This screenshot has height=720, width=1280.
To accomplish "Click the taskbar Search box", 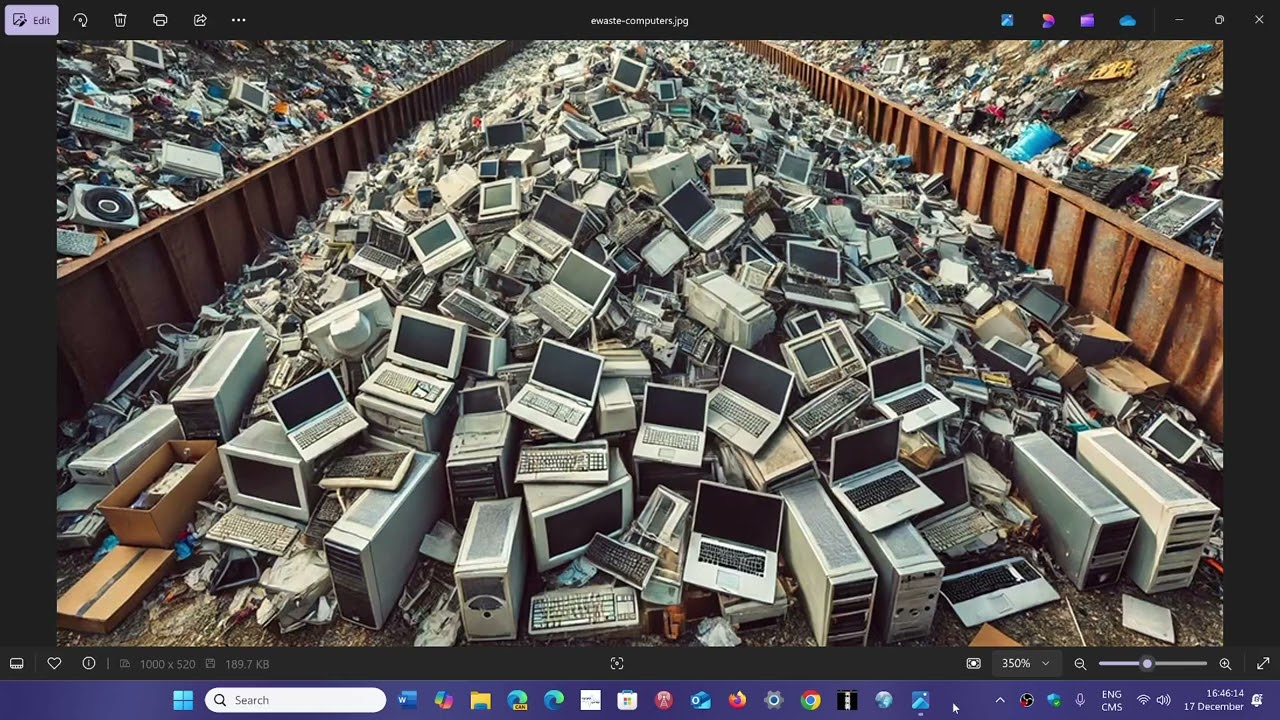I will click(296, 700).
